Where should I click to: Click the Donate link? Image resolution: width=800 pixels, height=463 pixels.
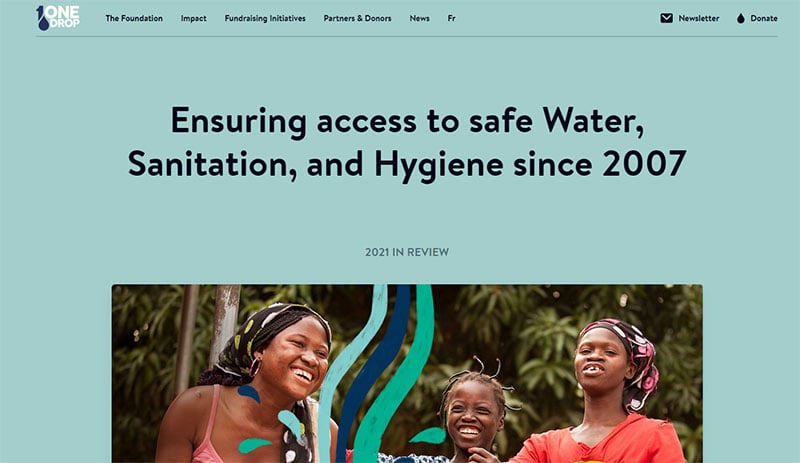(x=764, y=18)
